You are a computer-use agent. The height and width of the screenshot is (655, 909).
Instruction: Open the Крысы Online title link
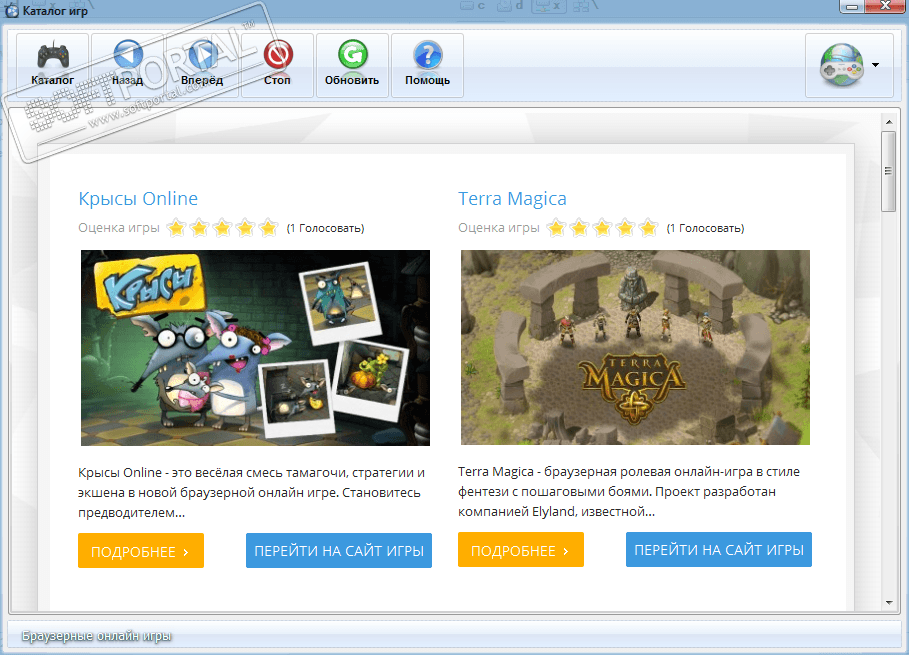tap(138, 198)
